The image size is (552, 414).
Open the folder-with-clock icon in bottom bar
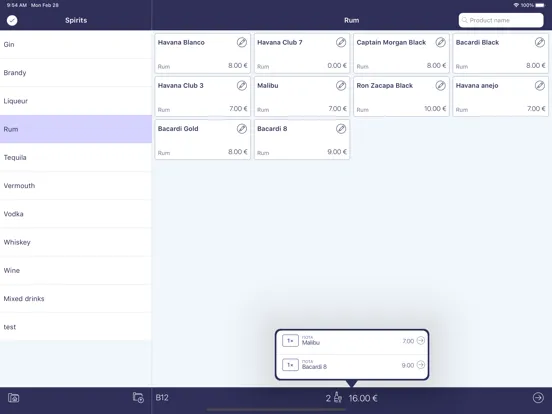138,398
